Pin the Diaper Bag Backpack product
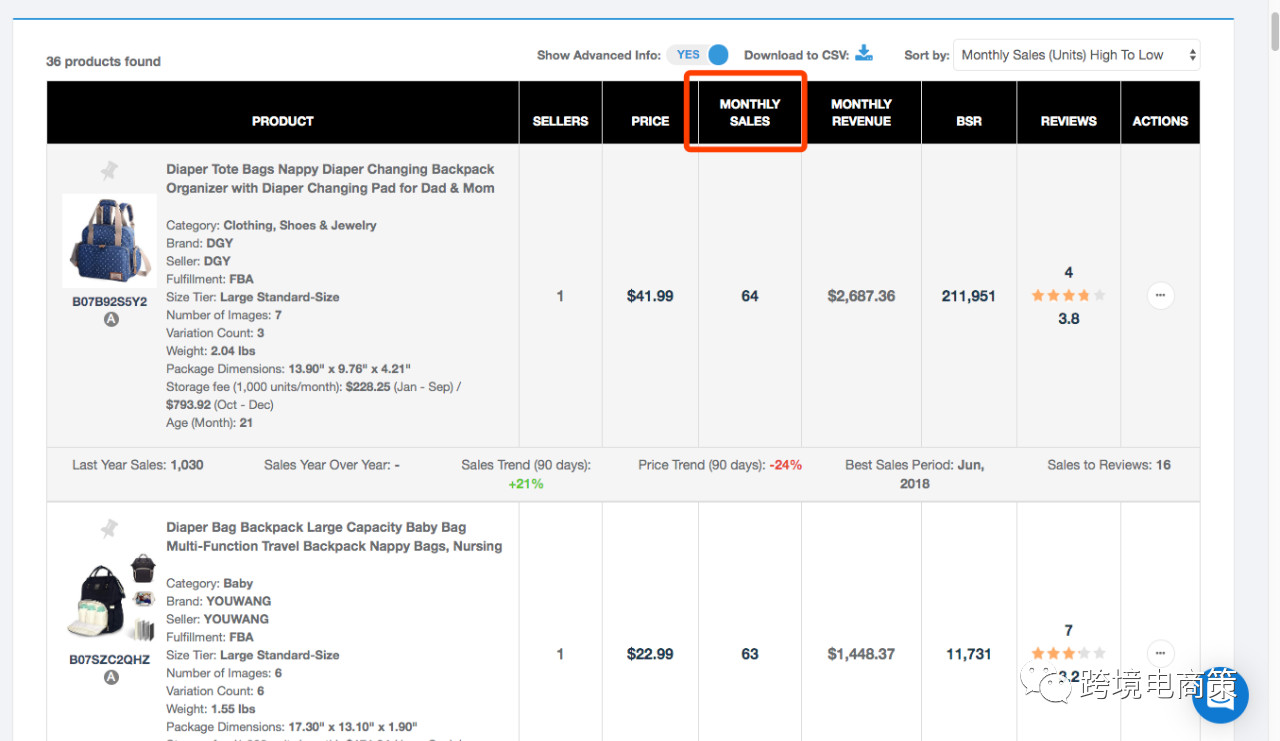This screenshot has height=741, width=1280. tap(109, 529)
